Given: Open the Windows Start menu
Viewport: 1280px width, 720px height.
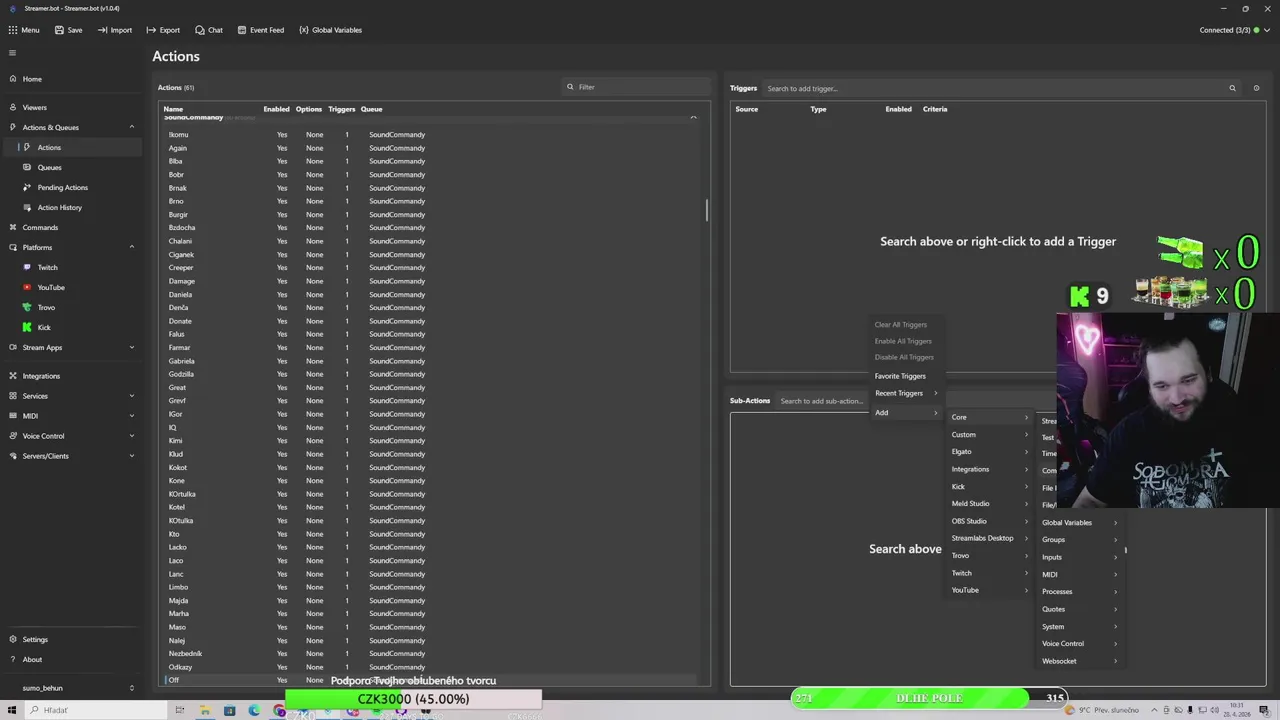Looking at the screenshot, I should 12,710.
